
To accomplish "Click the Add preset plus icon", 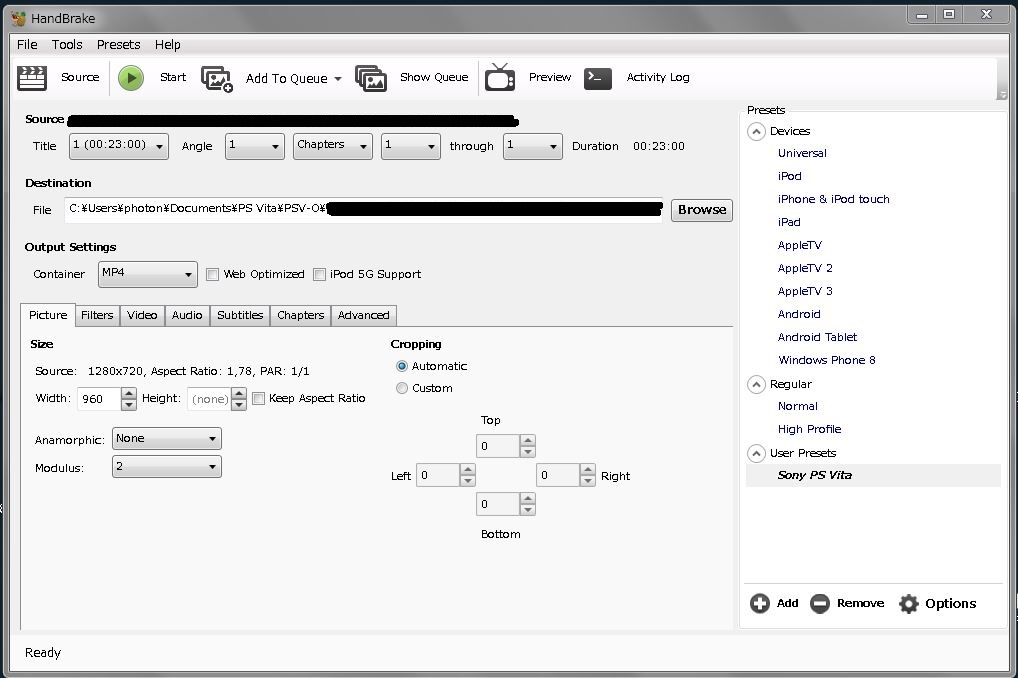I will (x=760, y=603).
